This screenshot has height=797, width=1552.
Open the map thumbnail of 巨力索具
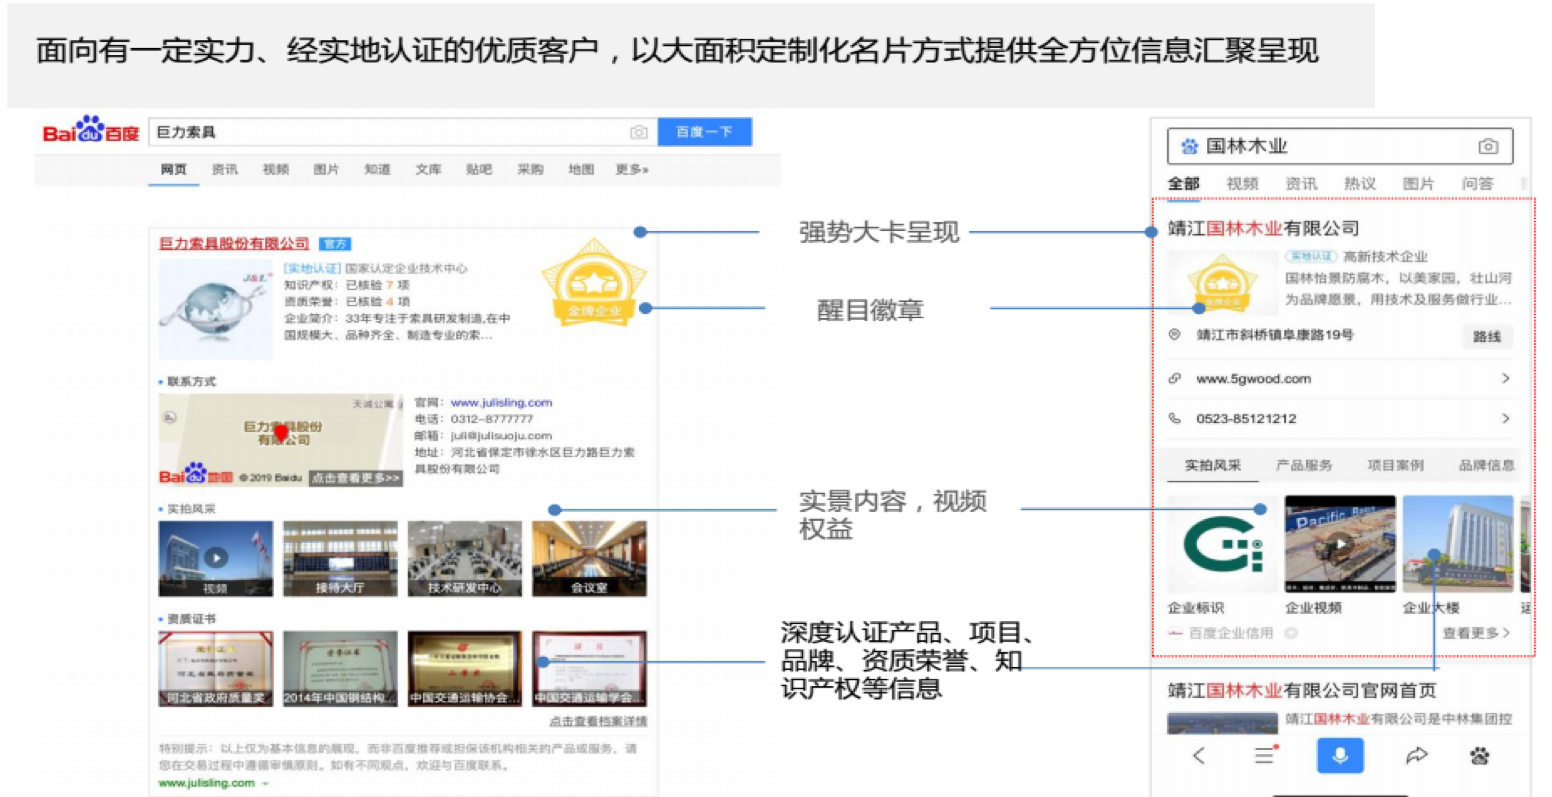coord(281,440)
